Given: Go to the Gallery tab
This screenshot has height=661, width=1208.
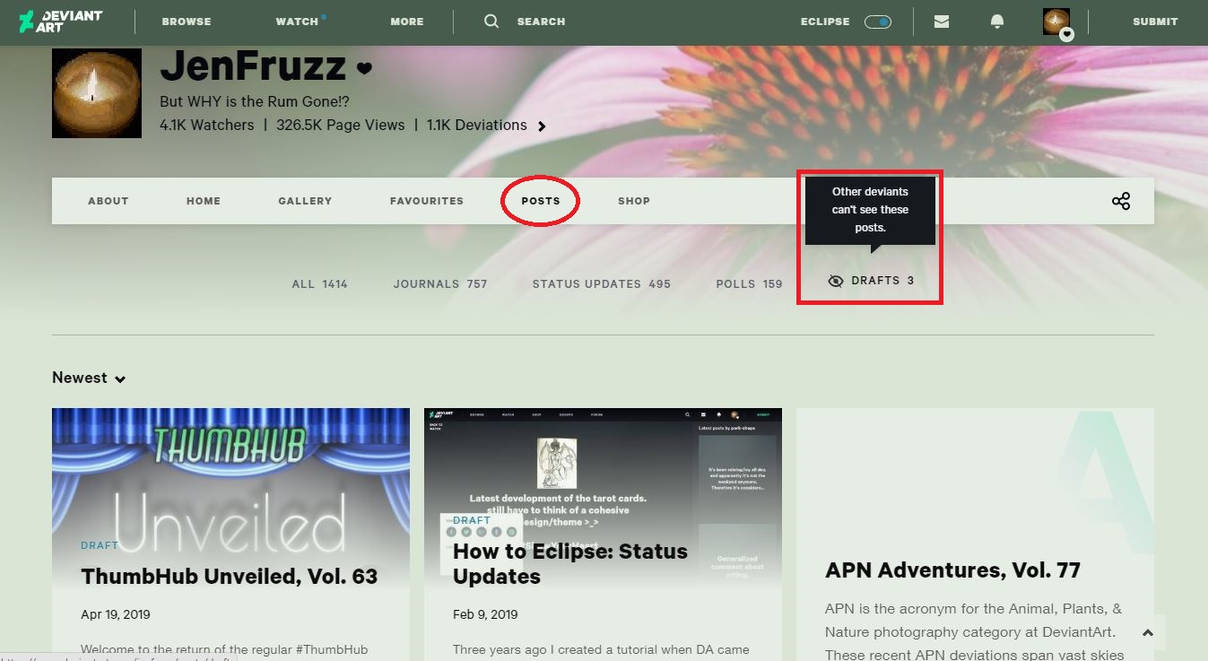Looking at the screenshot, I should 305,201.
